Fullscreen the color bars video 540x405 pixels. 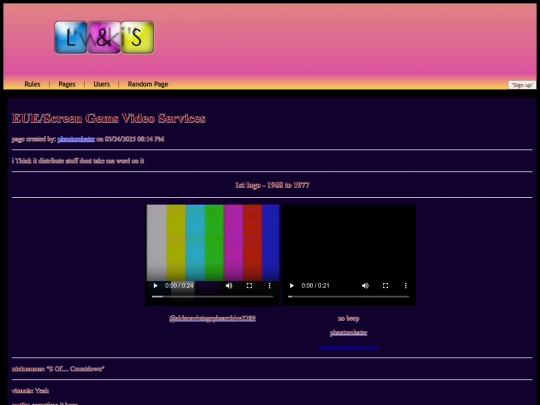[x=249, y=285]
